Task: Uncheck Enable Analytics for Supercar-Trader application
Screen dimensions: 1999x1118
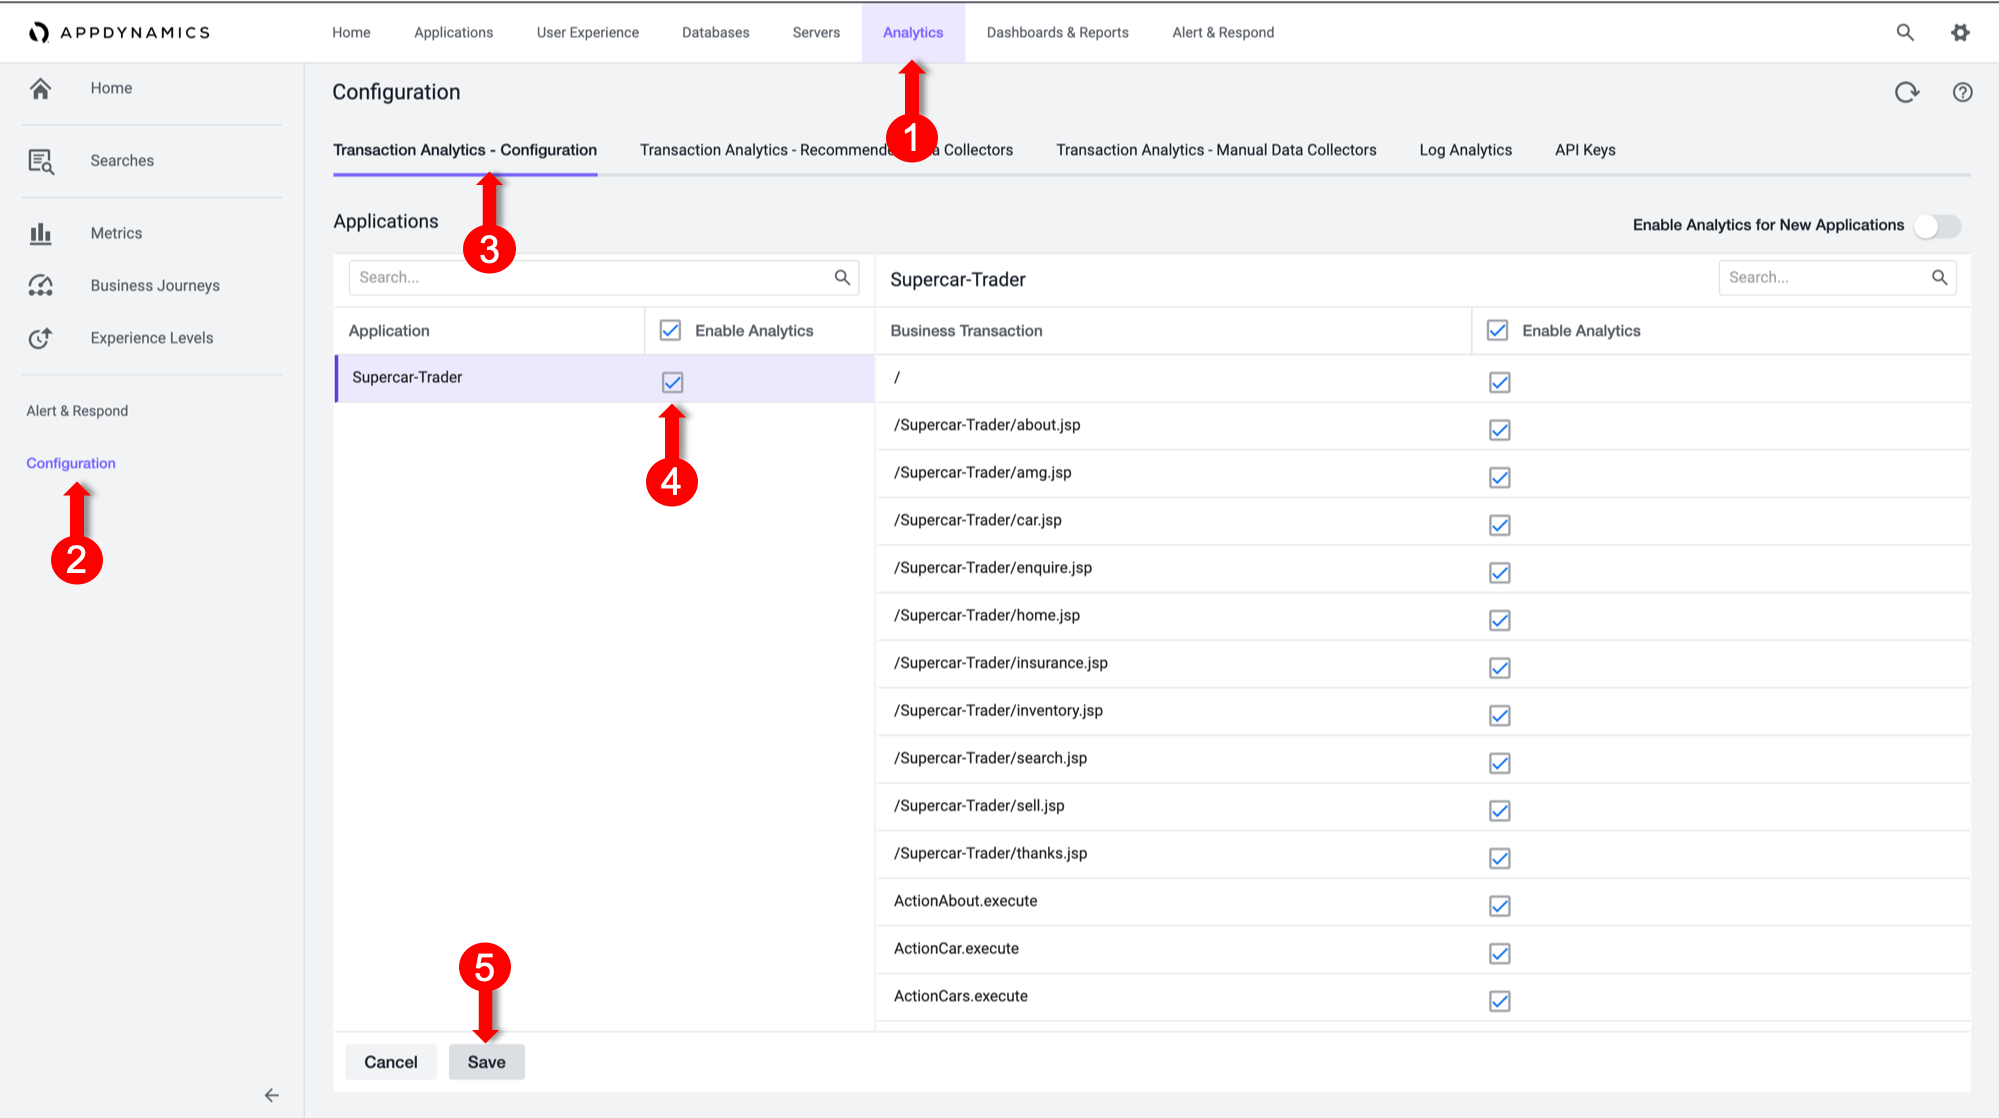Action: pos(672,382)
